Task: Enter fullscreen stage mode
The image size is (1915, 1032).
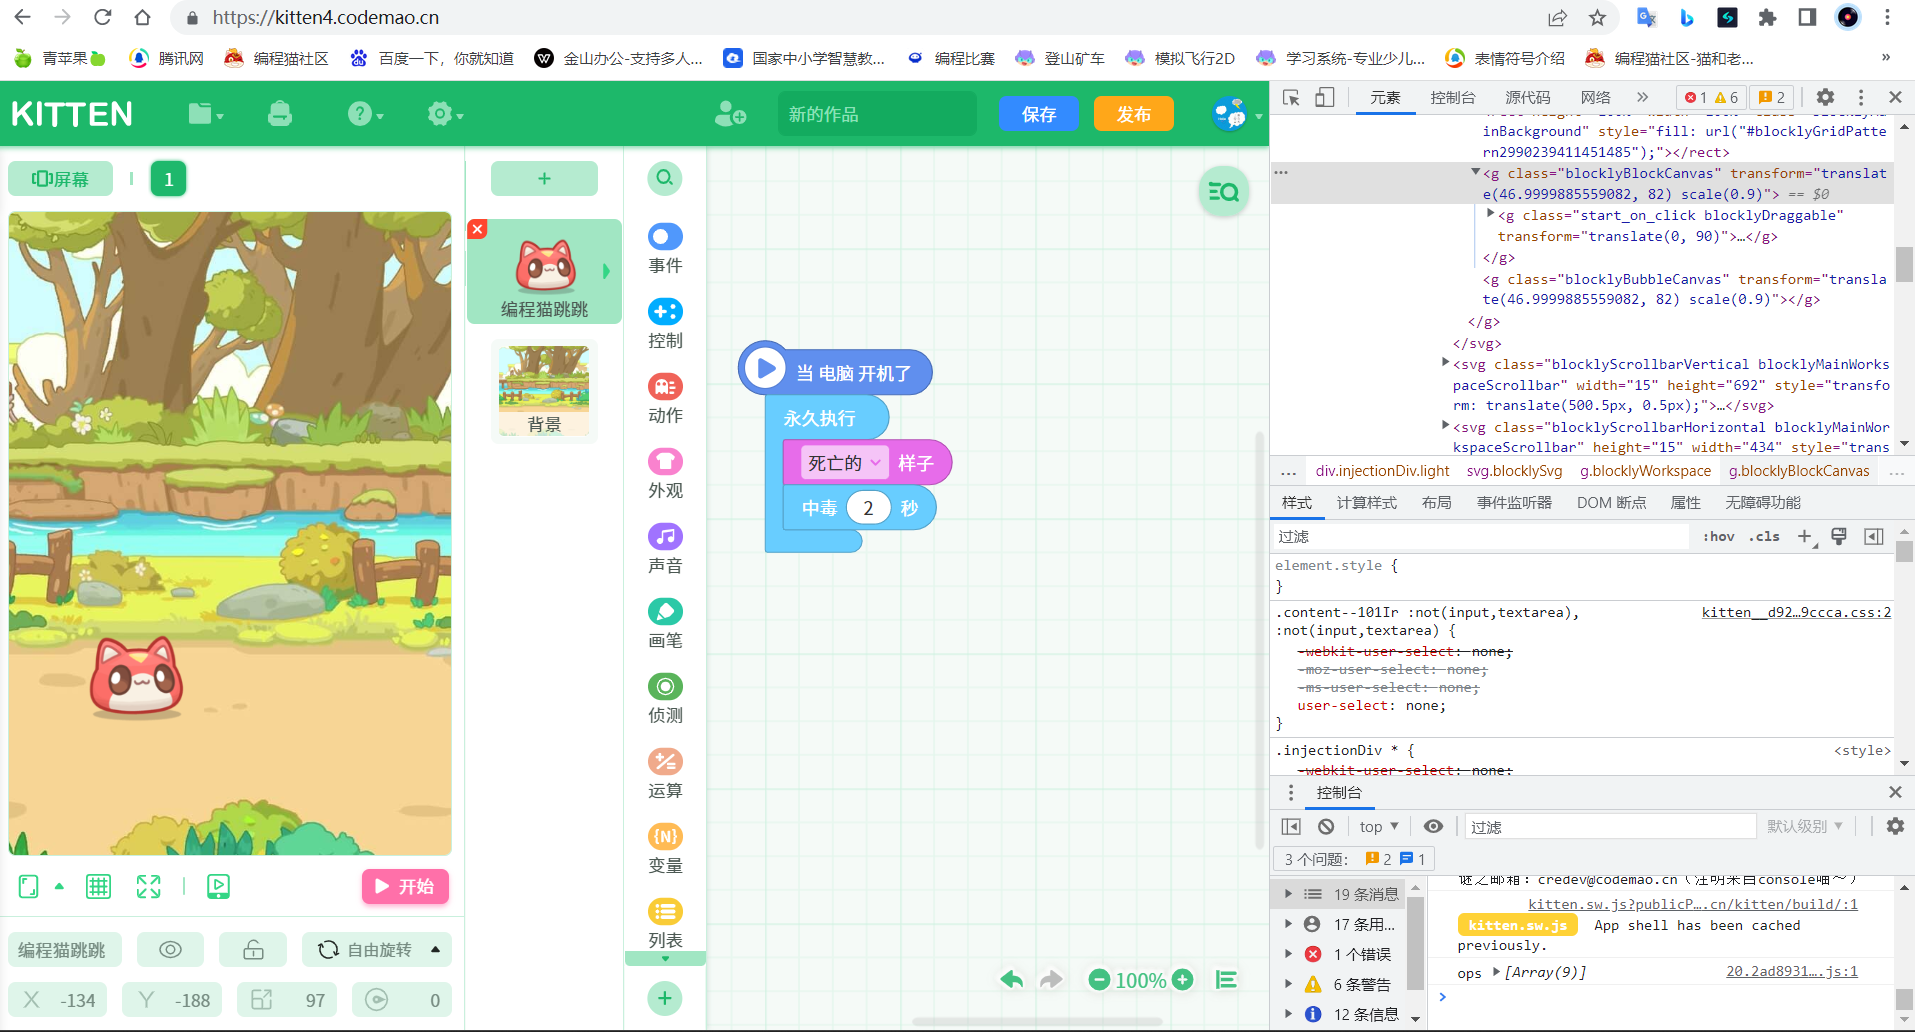Action: point(148,886)
